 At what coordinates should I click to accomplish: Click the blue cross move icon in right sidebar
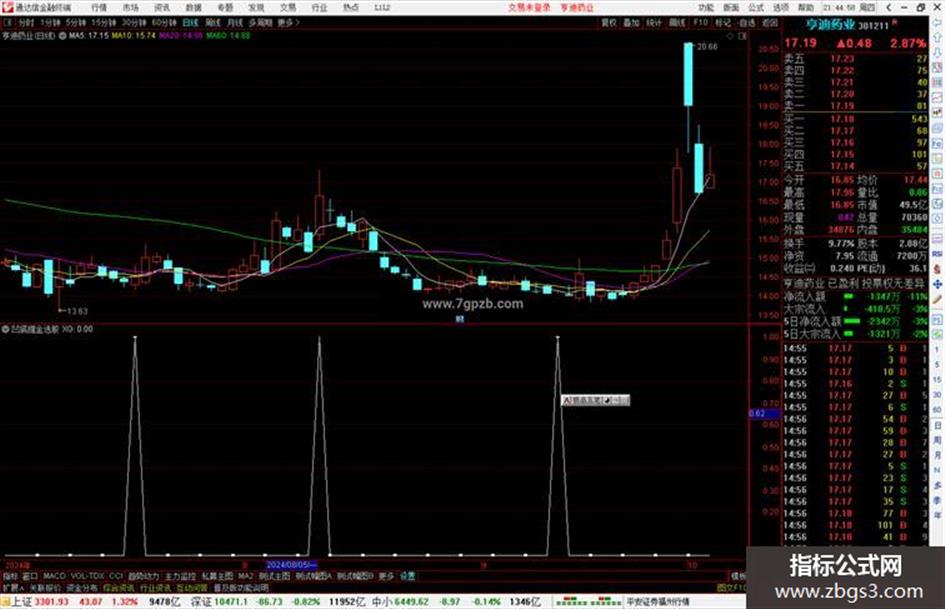(938, 284)
